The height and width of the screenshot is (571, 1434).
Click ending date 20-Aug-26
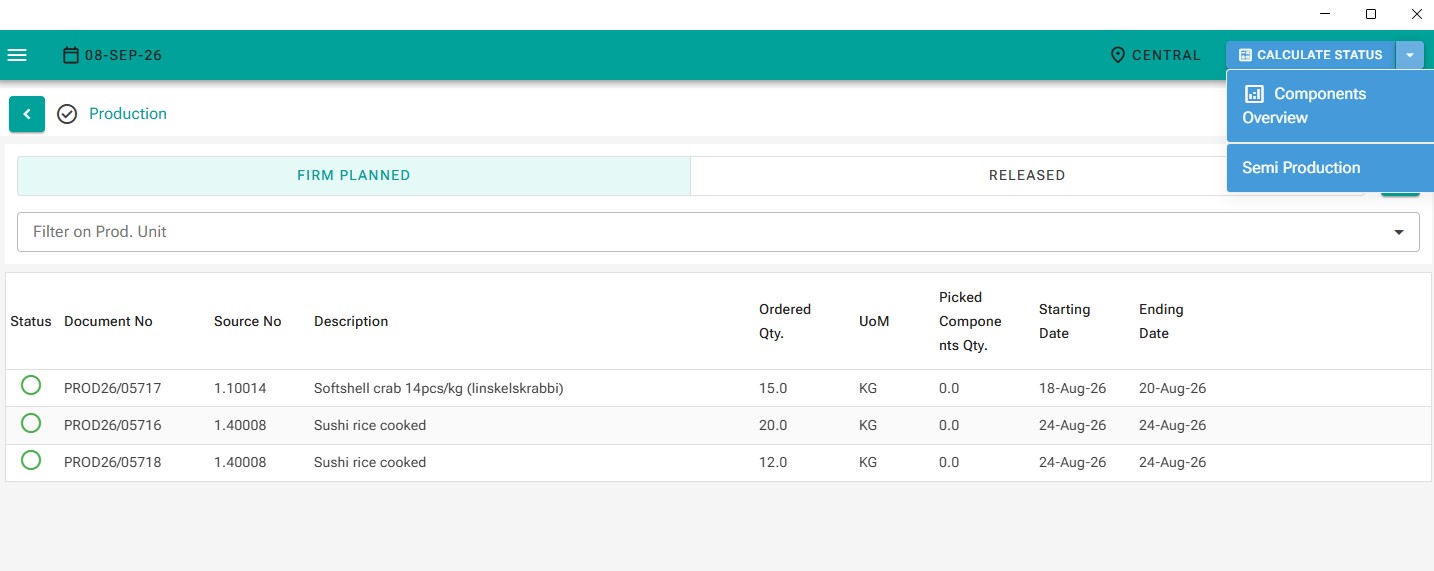(1173, 388)
